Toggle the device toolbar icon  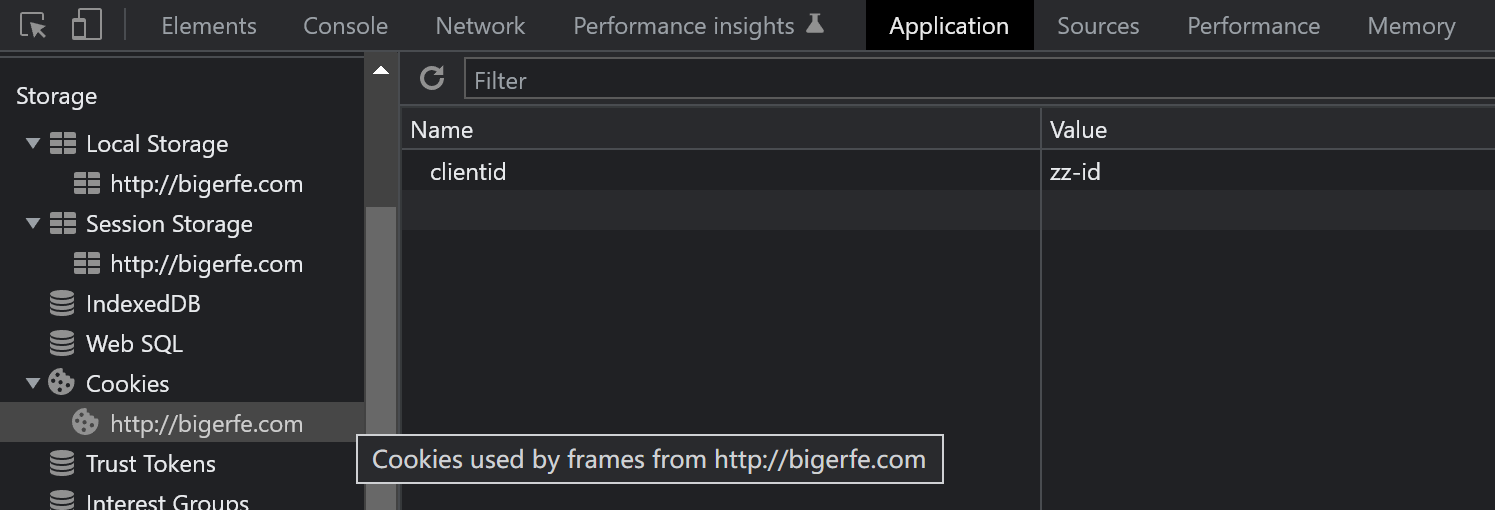pyautogui.click(x=87, y=26)
